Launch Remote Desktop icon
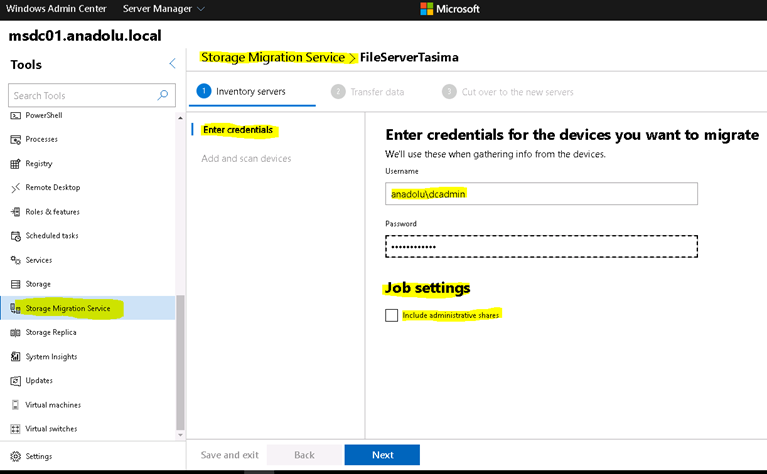This screenshot has width=767, height=474. pos(16,187)
